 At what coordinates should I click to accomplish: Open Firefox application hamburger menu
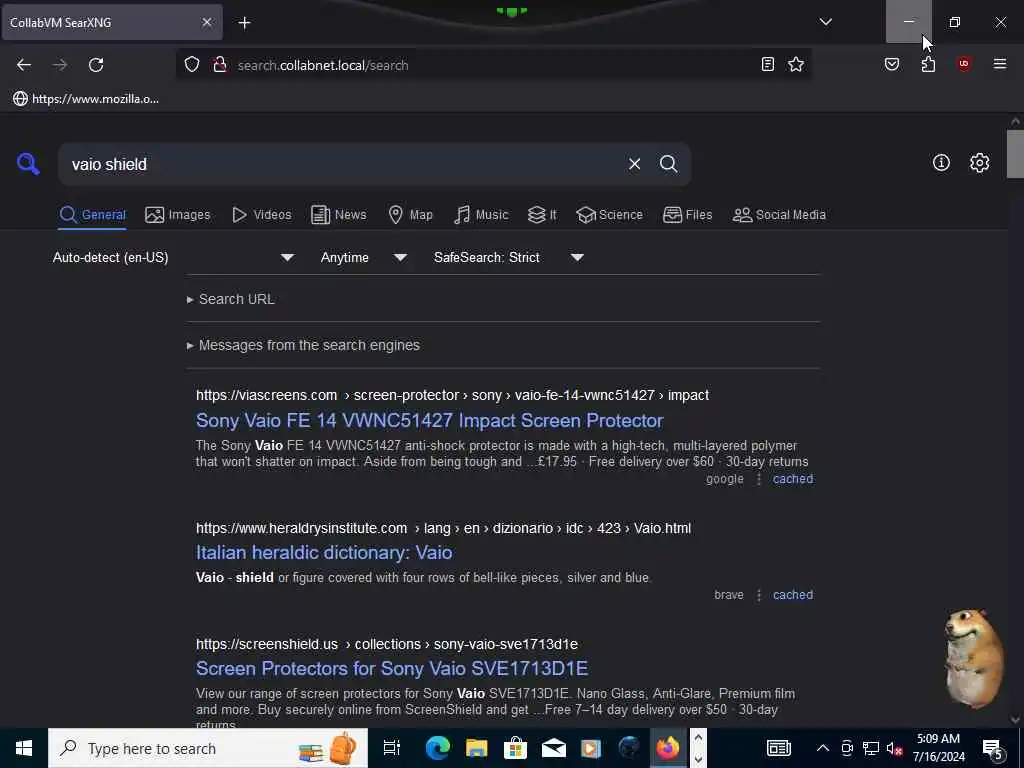pos(999,64)
